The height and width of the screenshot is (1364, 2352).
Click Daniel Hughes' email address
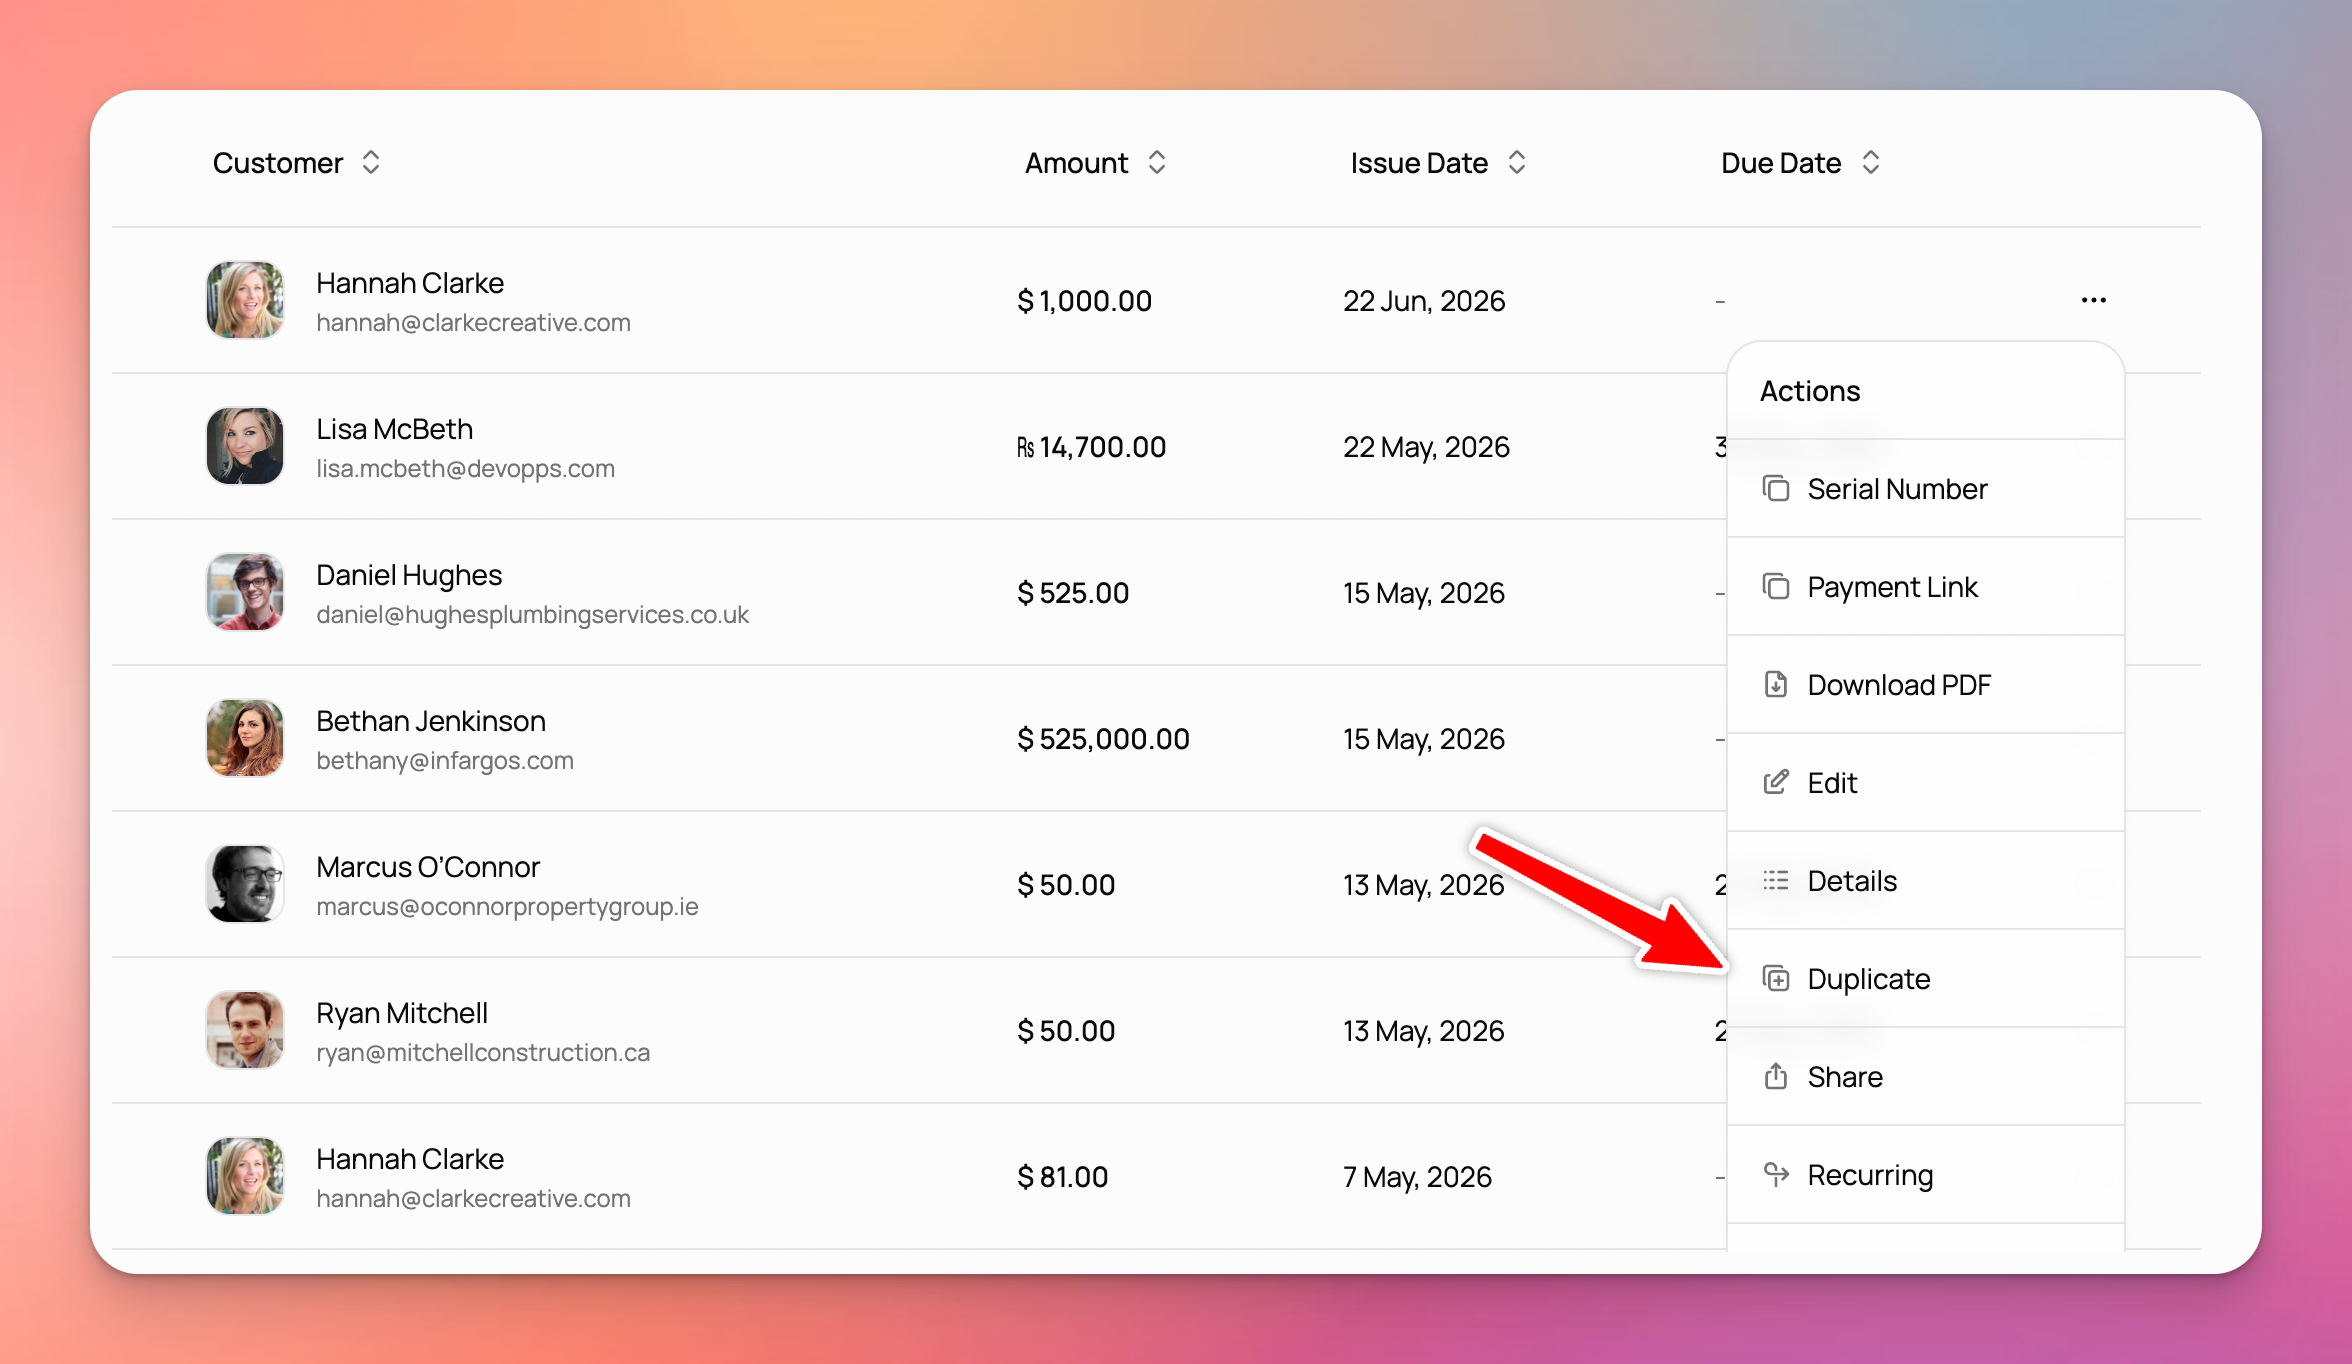pos(532,615)
